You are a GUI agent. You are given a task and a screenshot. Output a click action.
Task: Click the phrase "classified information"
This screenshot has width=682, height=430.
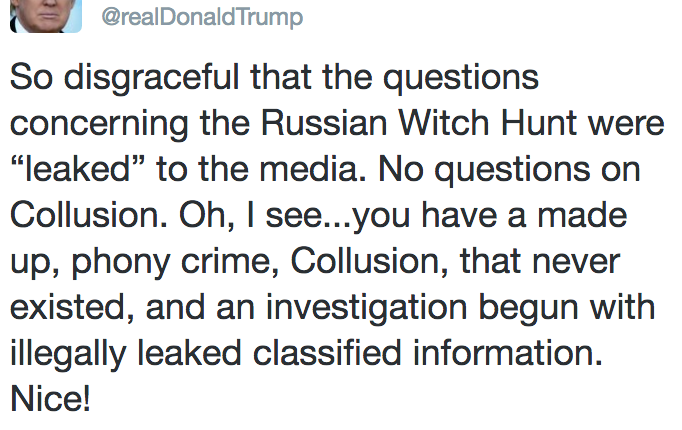click(x=428, y=352)
